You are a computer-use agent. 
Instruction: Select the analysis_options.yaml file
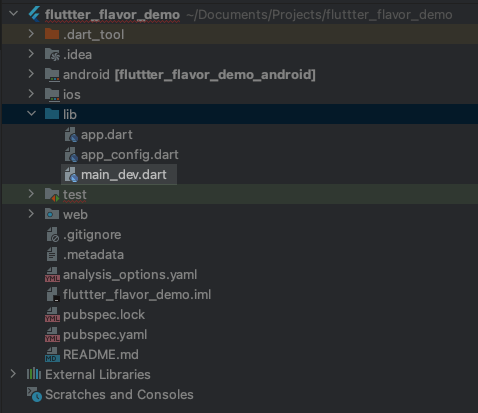click(x=130, y=275)
